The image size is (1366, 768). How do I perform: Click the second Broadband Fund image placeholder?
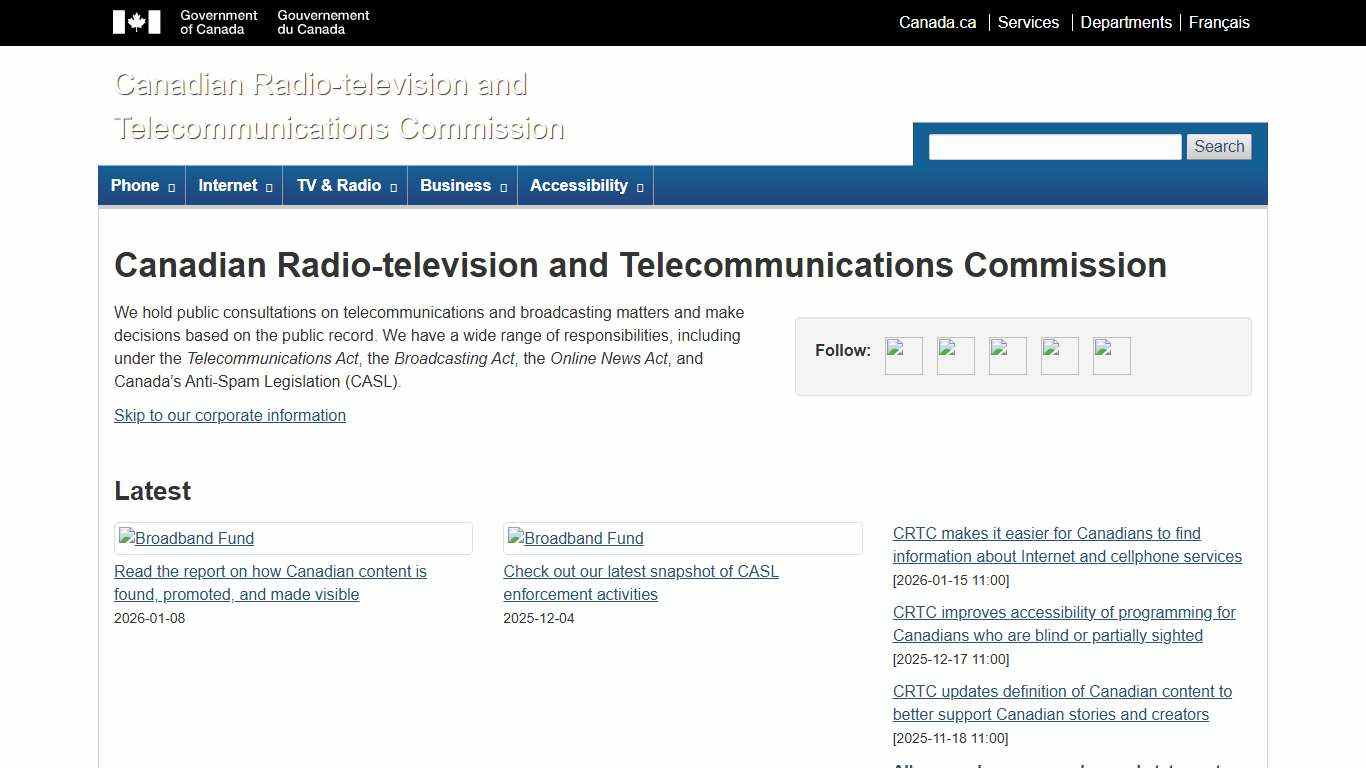(x=575, y=538)
